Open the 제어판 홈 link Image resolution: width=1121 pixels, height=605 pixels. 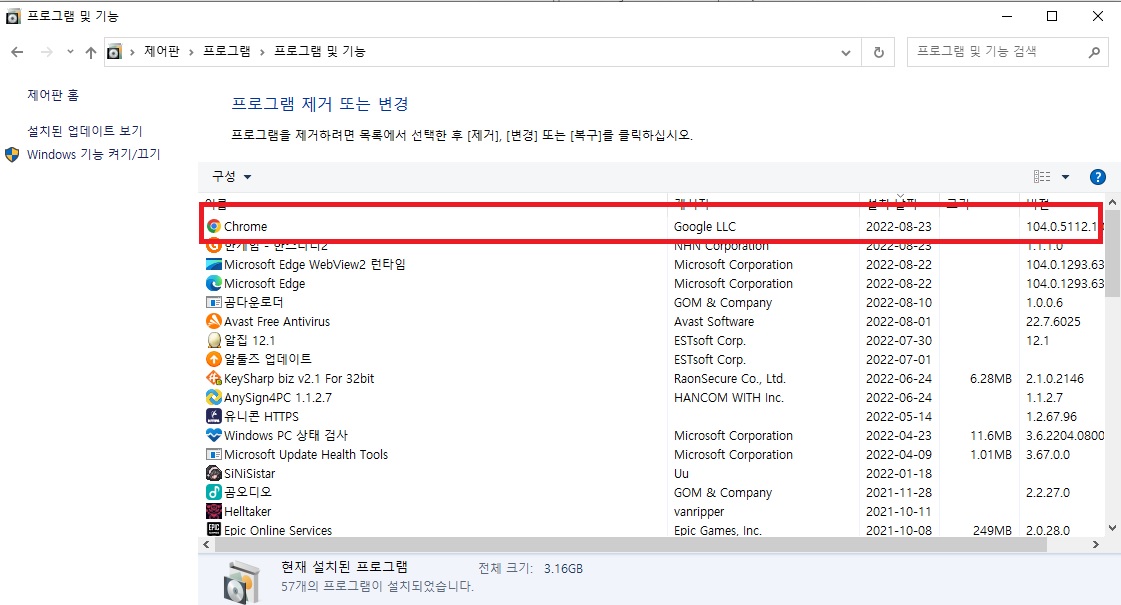coord(53,95)
